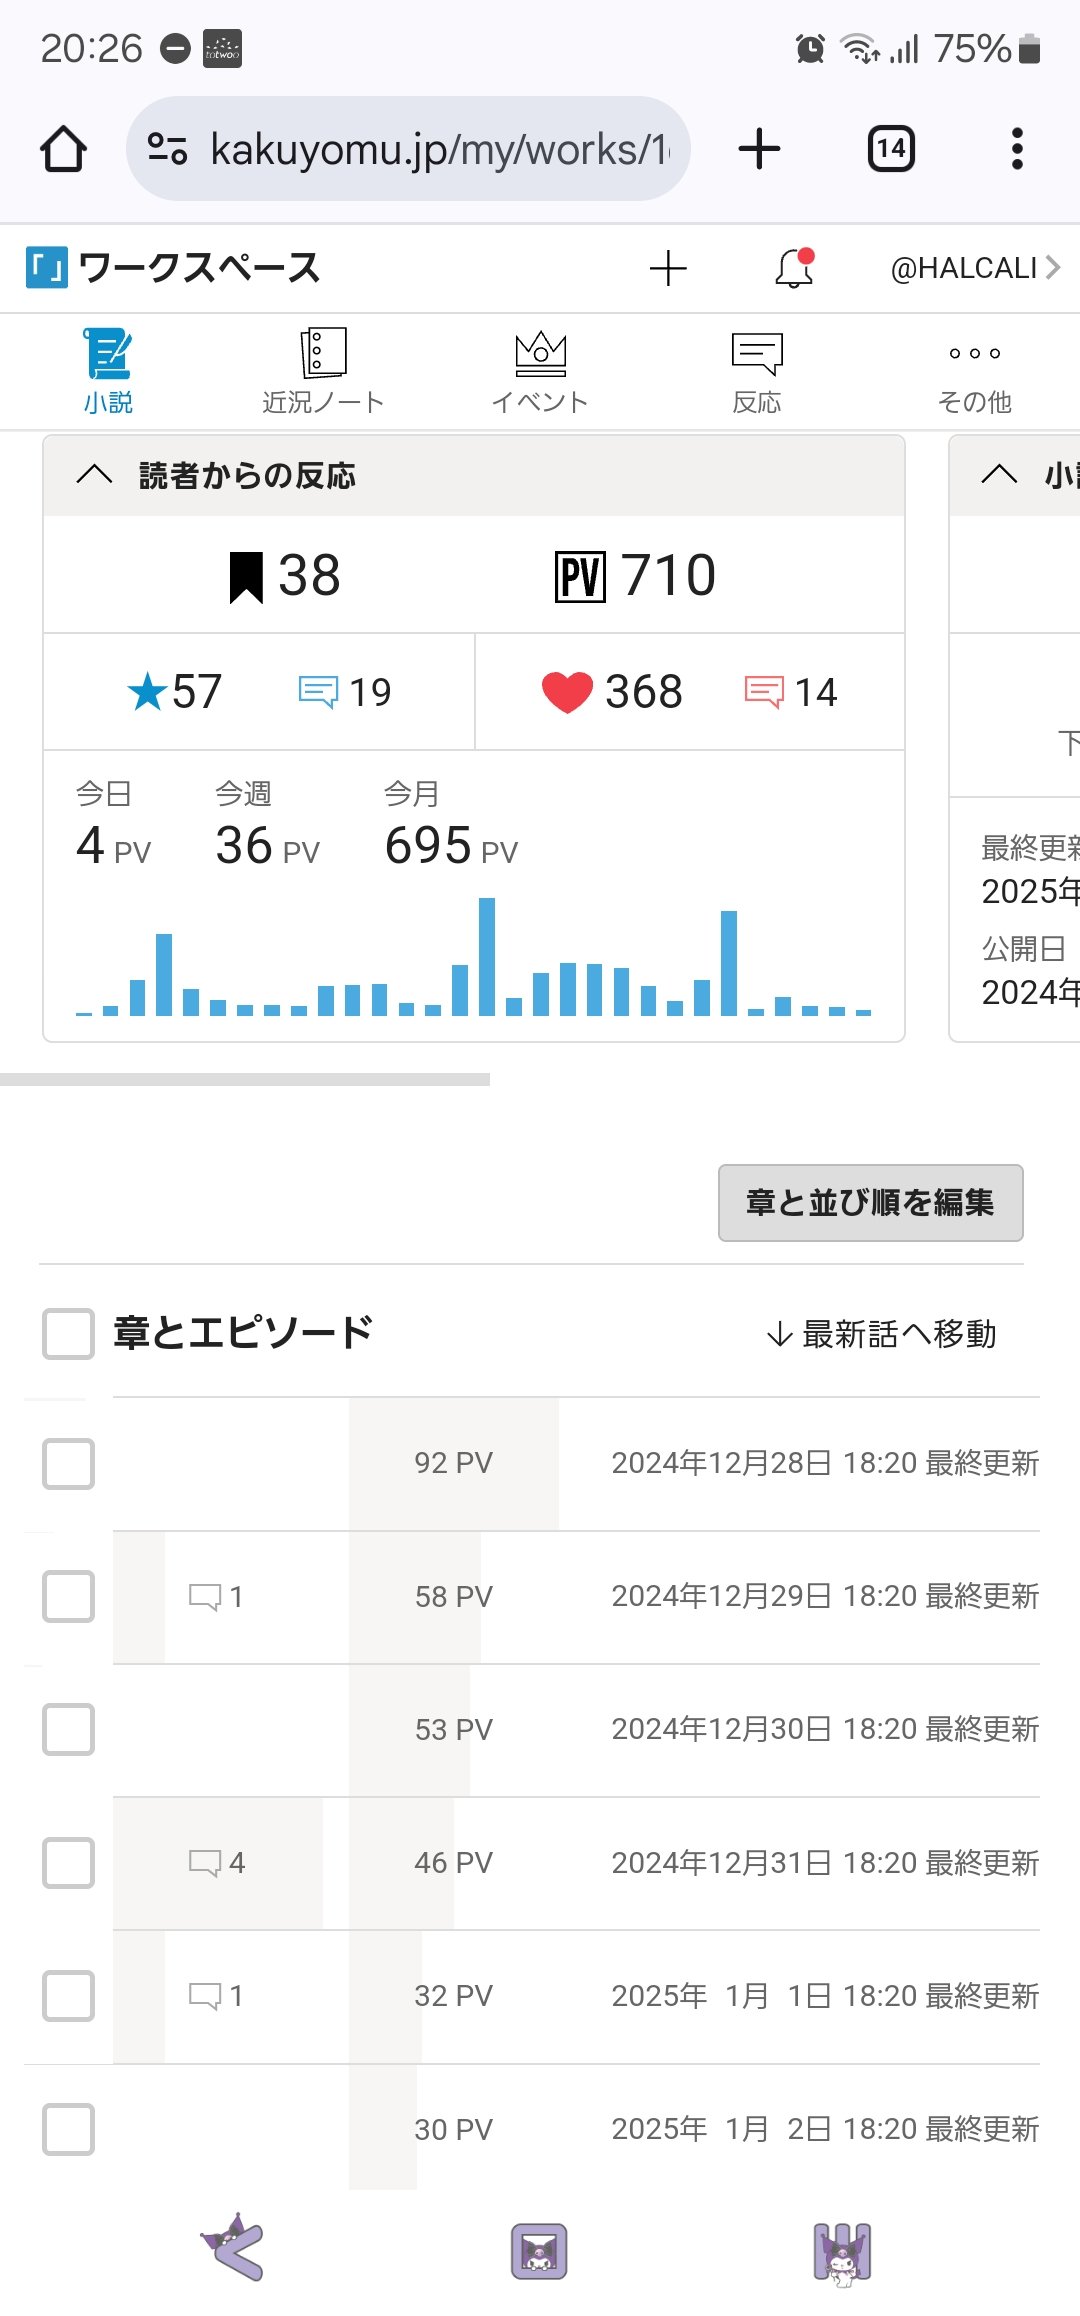Open the browser home icon
The image size is (1080, 2316).
coord(63,149)
